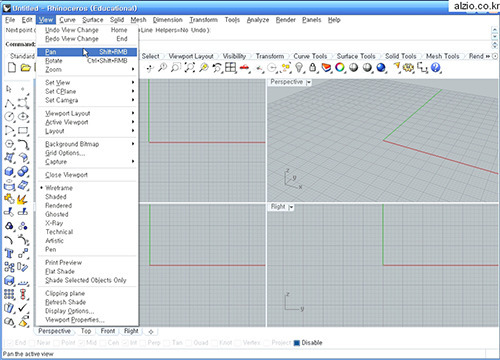Open the Curve Tools toolbar tab

(310, 56)
